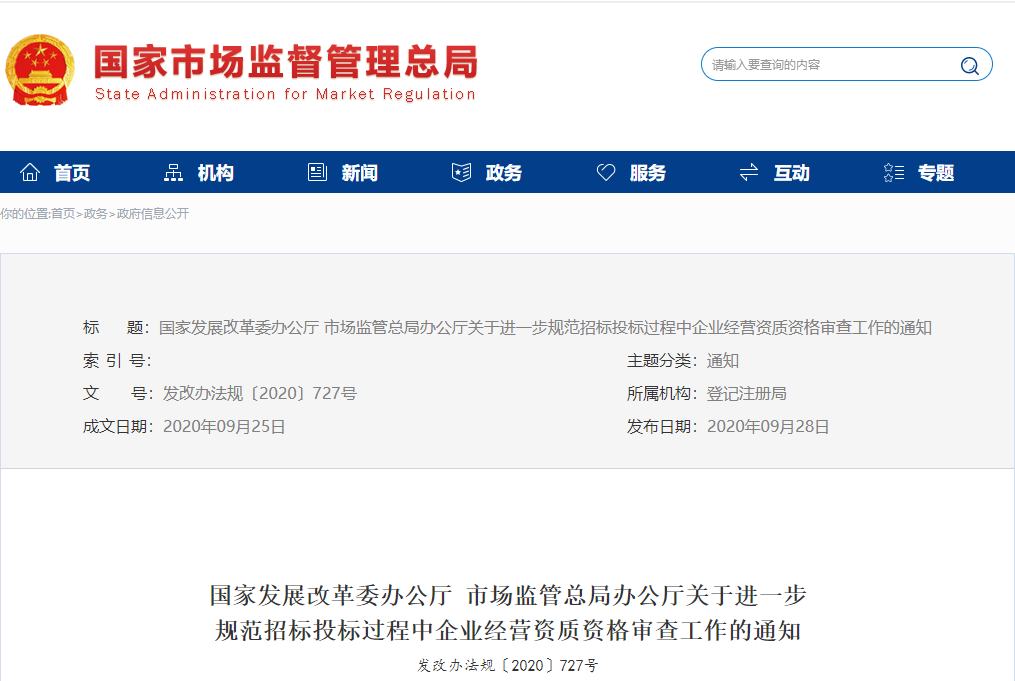Click the State Administration for Market Regulation text
The image size is (1015, 681).
tap(285, 95)
